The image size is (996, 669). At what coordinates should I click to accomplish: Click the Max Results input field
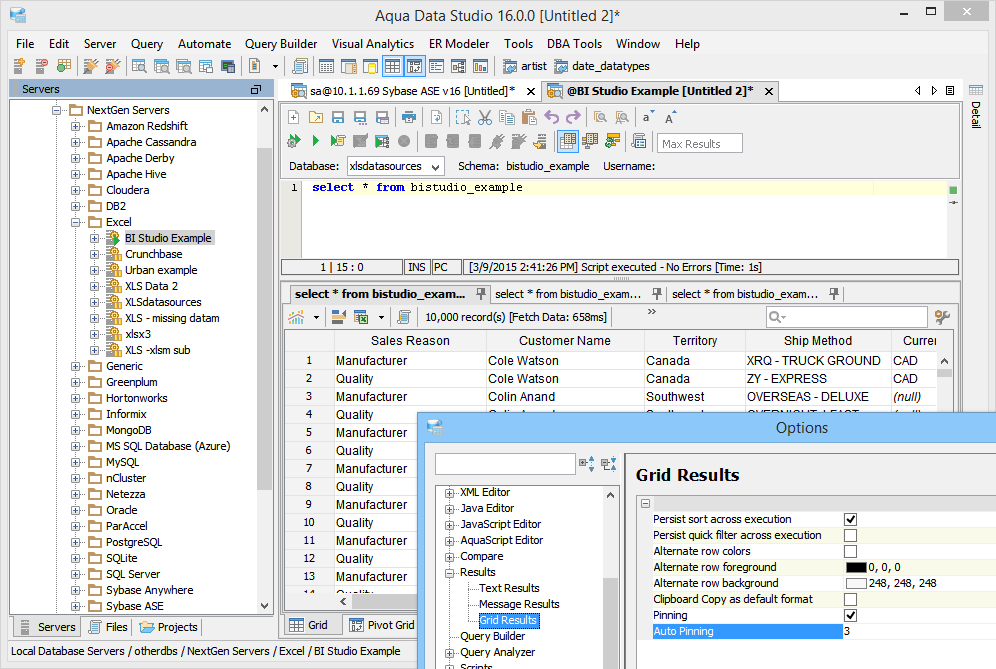[x=699, y=143]
